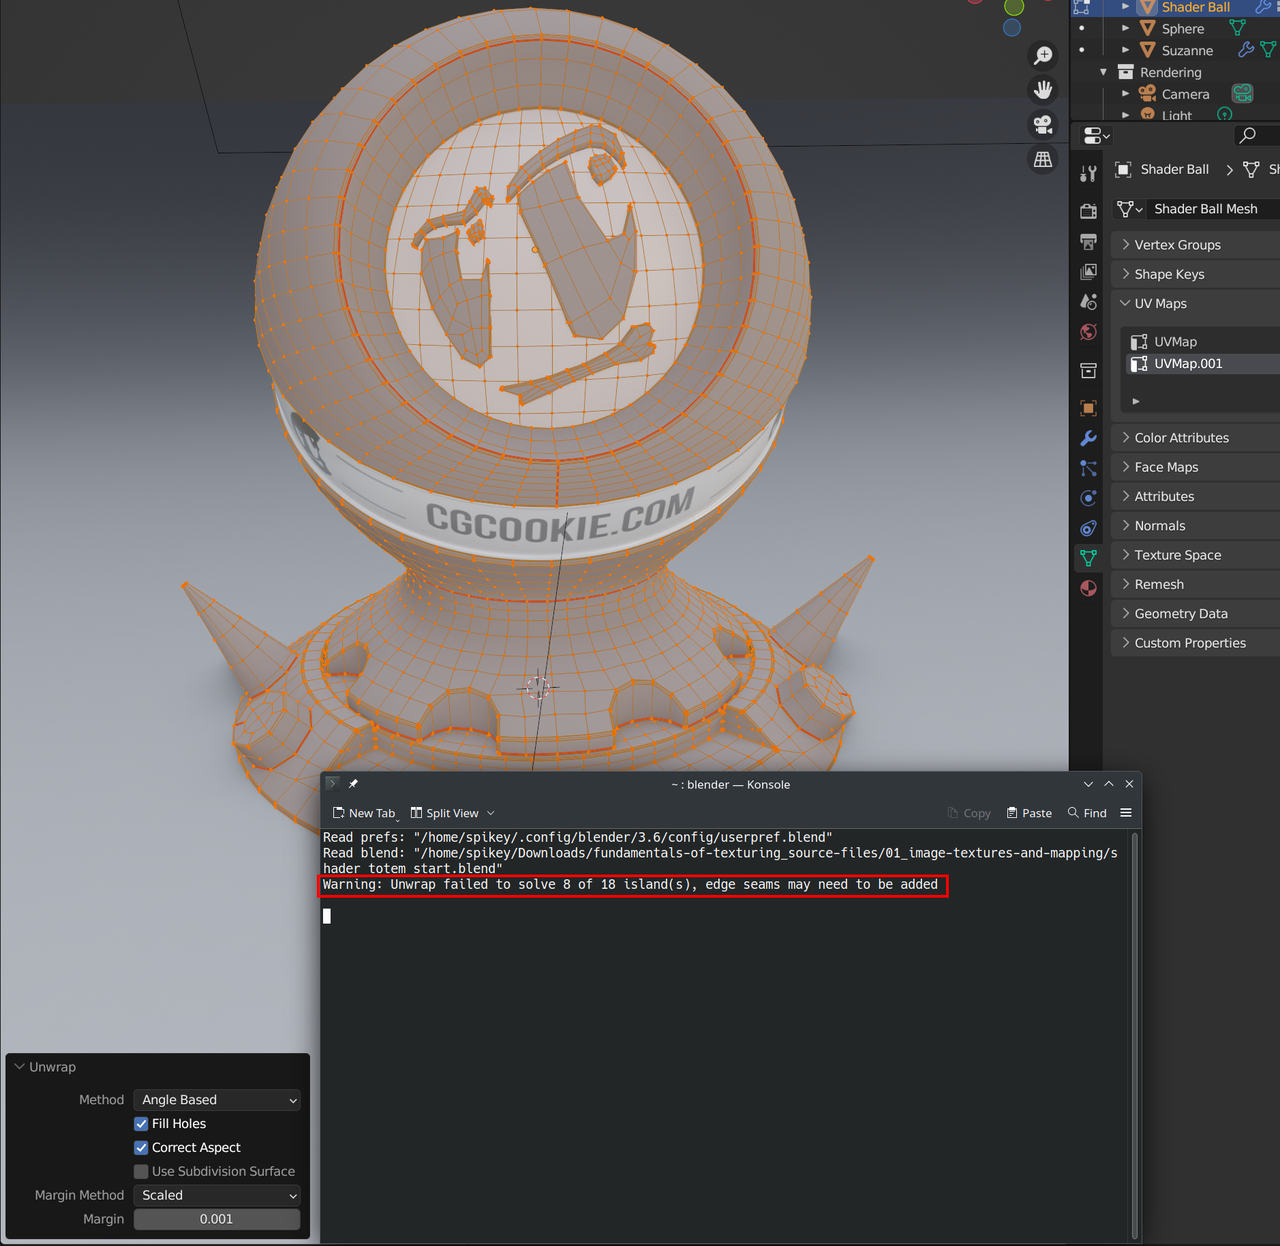Click the Konsole window menu icon
Image resolution: width=1280 pixels, height=1246 pixels.
(x=333, y=784)
